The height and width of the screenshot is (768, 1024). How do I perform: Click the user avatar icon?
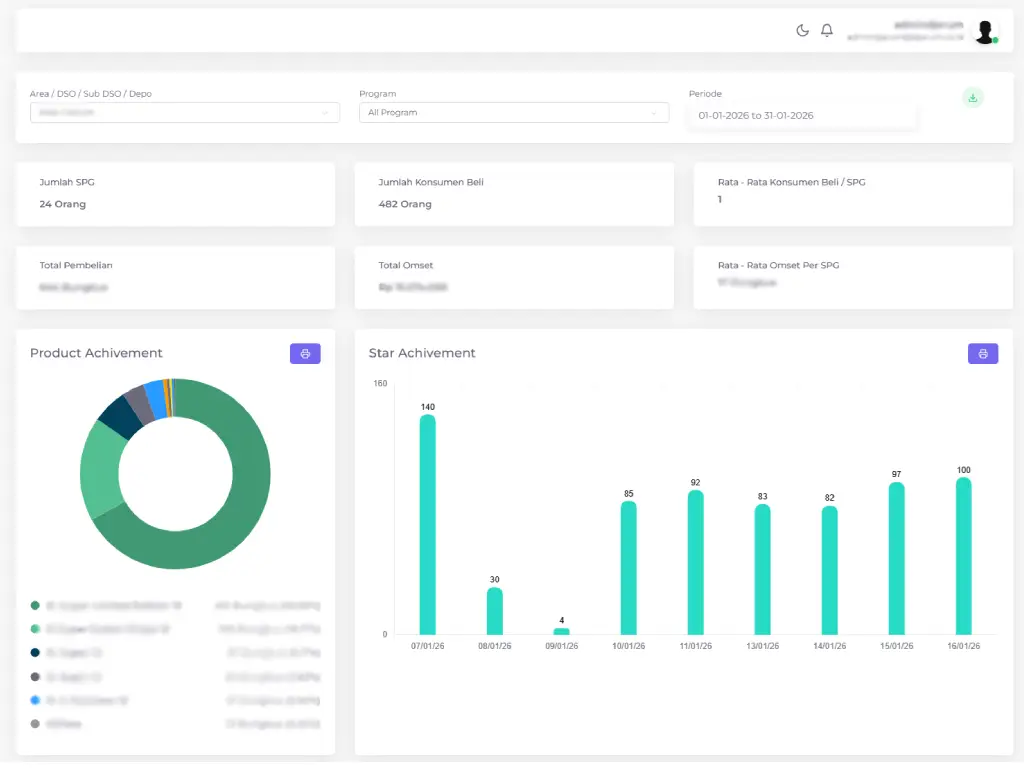coord(984,30)
